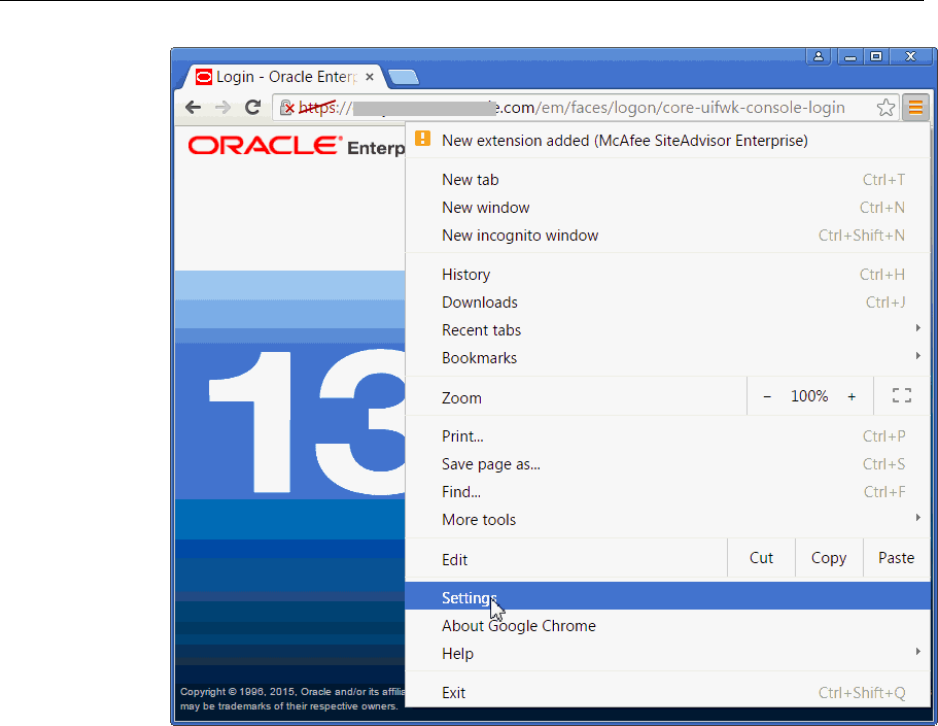Close the Chrome window
The height and width of the screenshot is (726, 938).
point(910,56)
